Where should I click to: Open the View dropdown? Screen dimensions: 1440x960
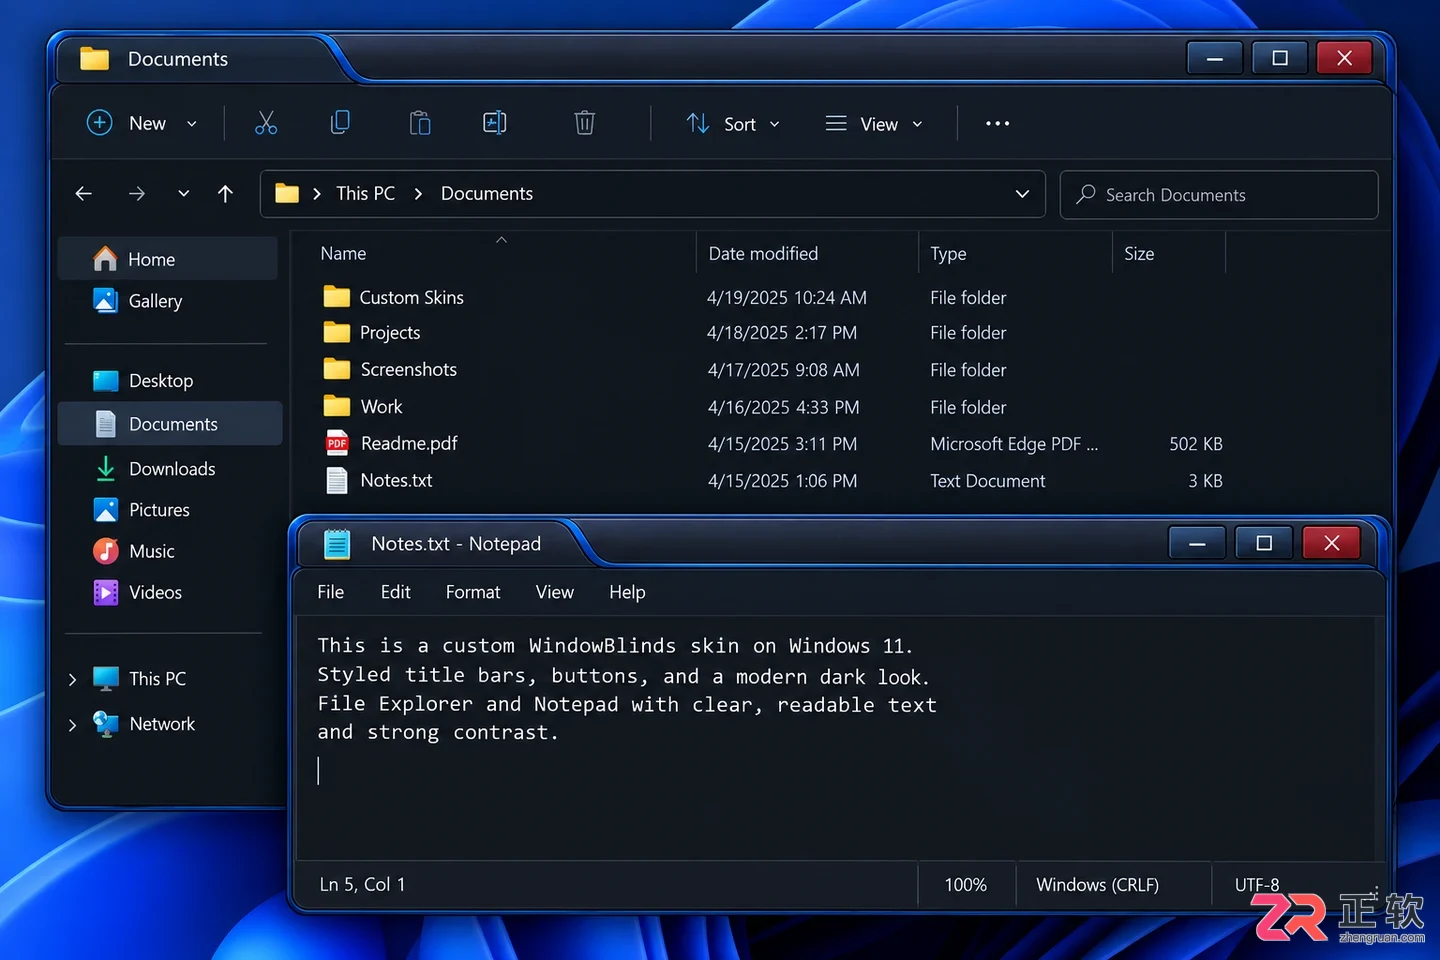pos(873,124)
